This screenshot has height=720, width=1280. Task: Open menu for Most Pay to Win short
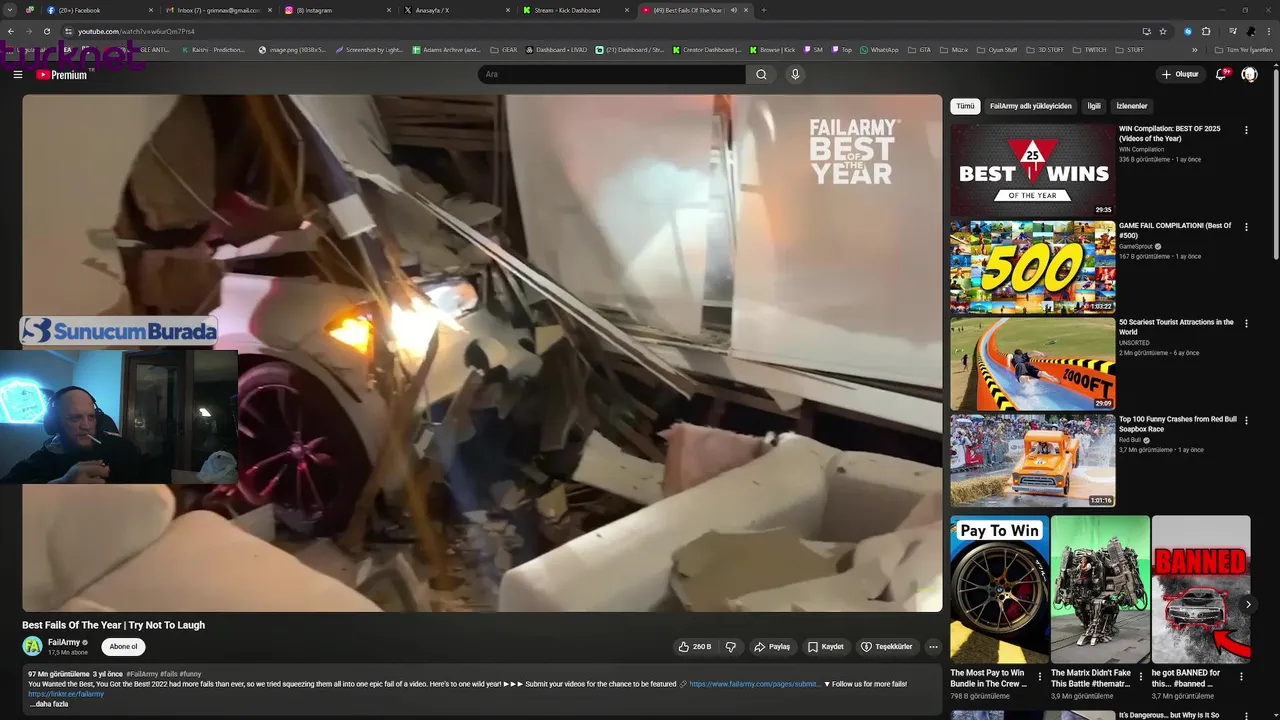(1040, 676)
